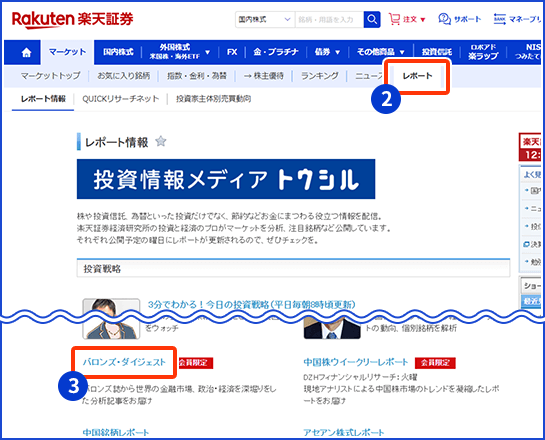Open 3分でわかる!今日の投資戦略 link
The height and width of the screenshot is (440, 545).
click(x=252, y=305)
